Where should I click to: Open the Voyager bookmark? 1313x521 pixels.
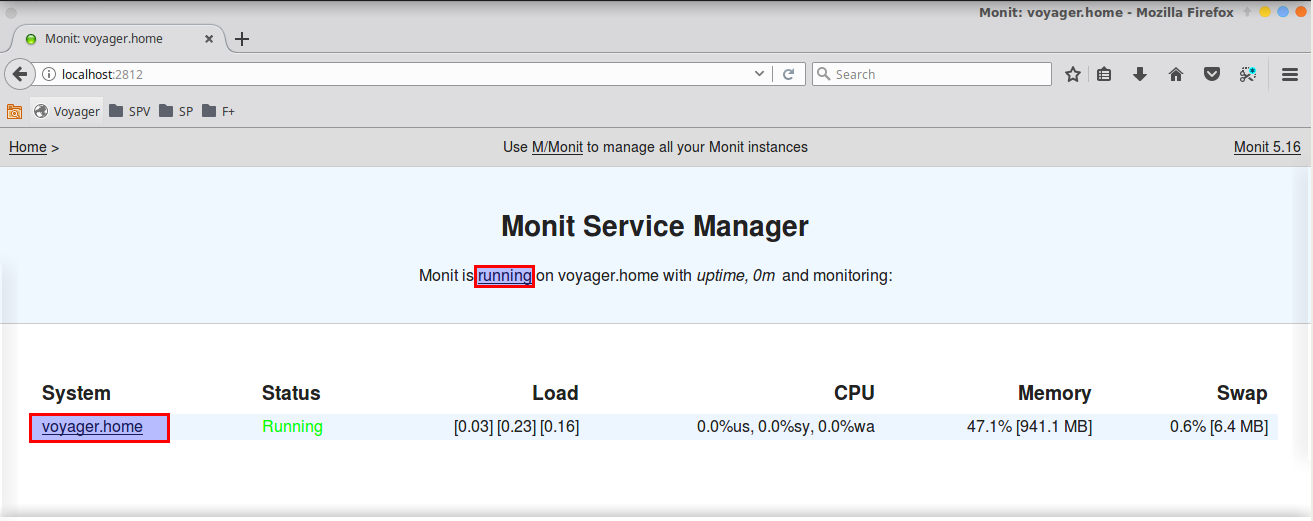(67, 111)
